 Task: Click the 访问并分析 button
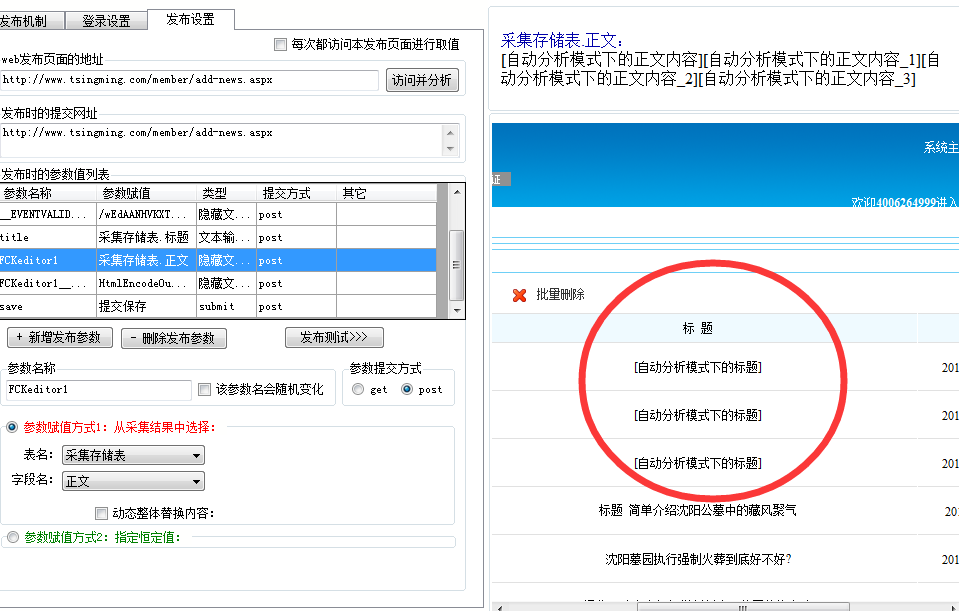tap(422, 81)
